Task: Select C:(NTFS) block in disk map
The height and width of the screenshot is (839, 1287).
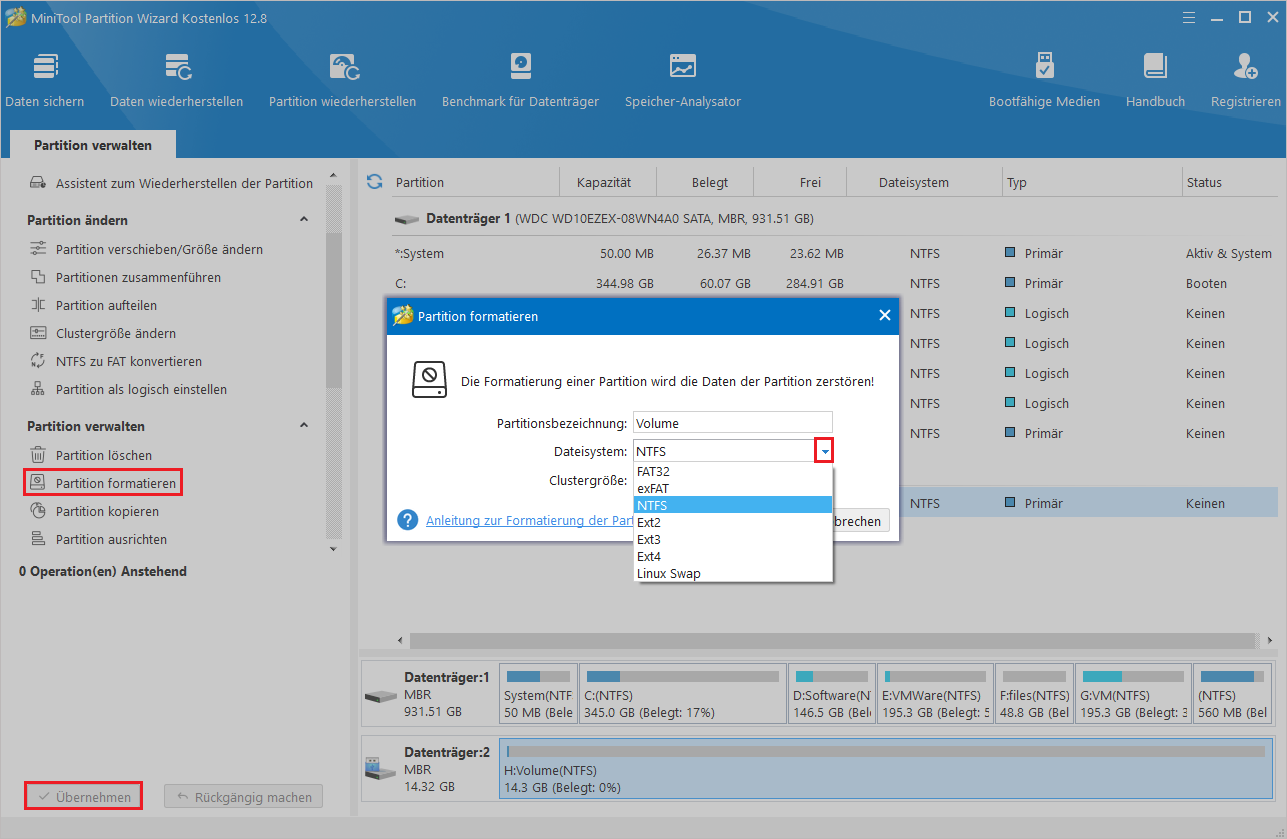Action: tap(682, 693)
